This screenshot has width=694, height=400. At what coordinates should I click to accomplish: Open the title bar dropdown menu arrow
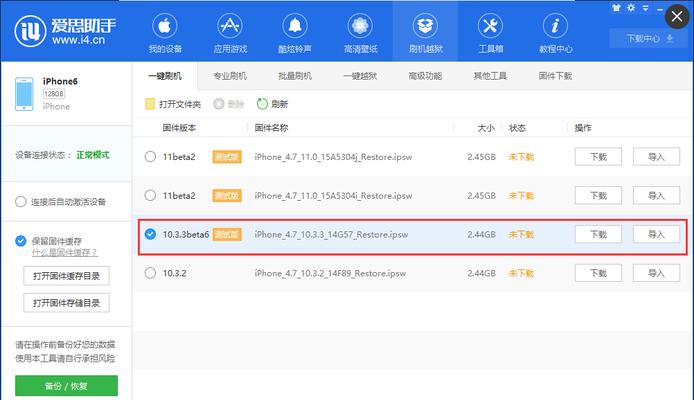(x=646, y=8)
